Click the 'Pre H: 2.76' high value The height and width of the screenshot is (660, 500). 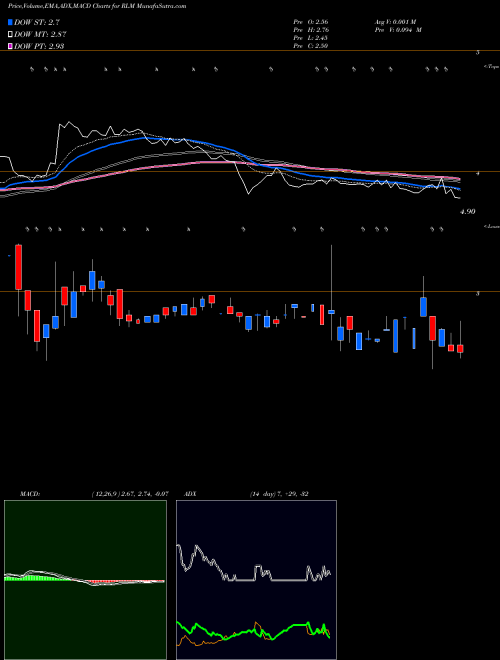click(311, 30)
